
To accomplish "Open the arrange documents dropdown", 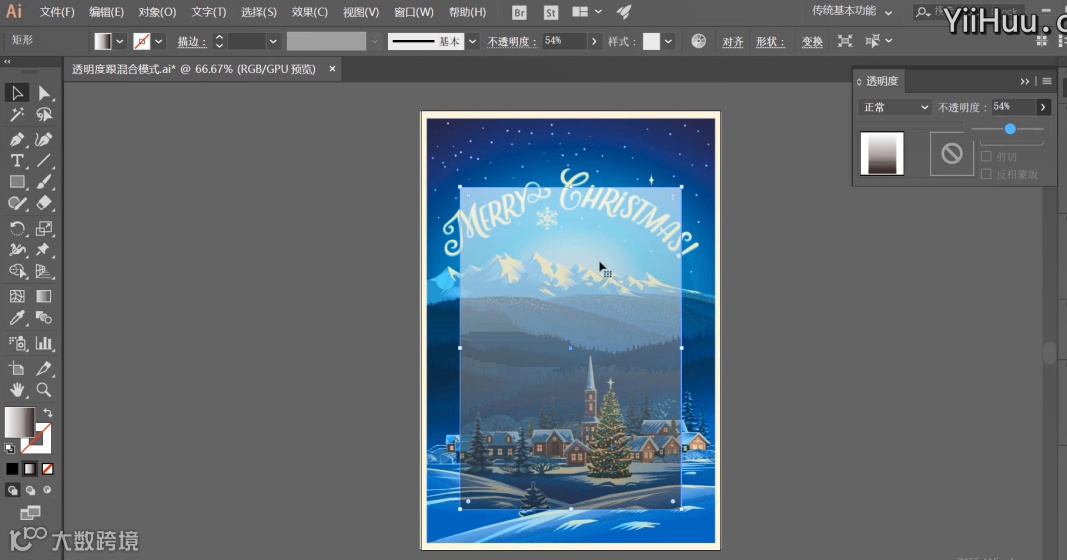I will [x=587, y=12].
